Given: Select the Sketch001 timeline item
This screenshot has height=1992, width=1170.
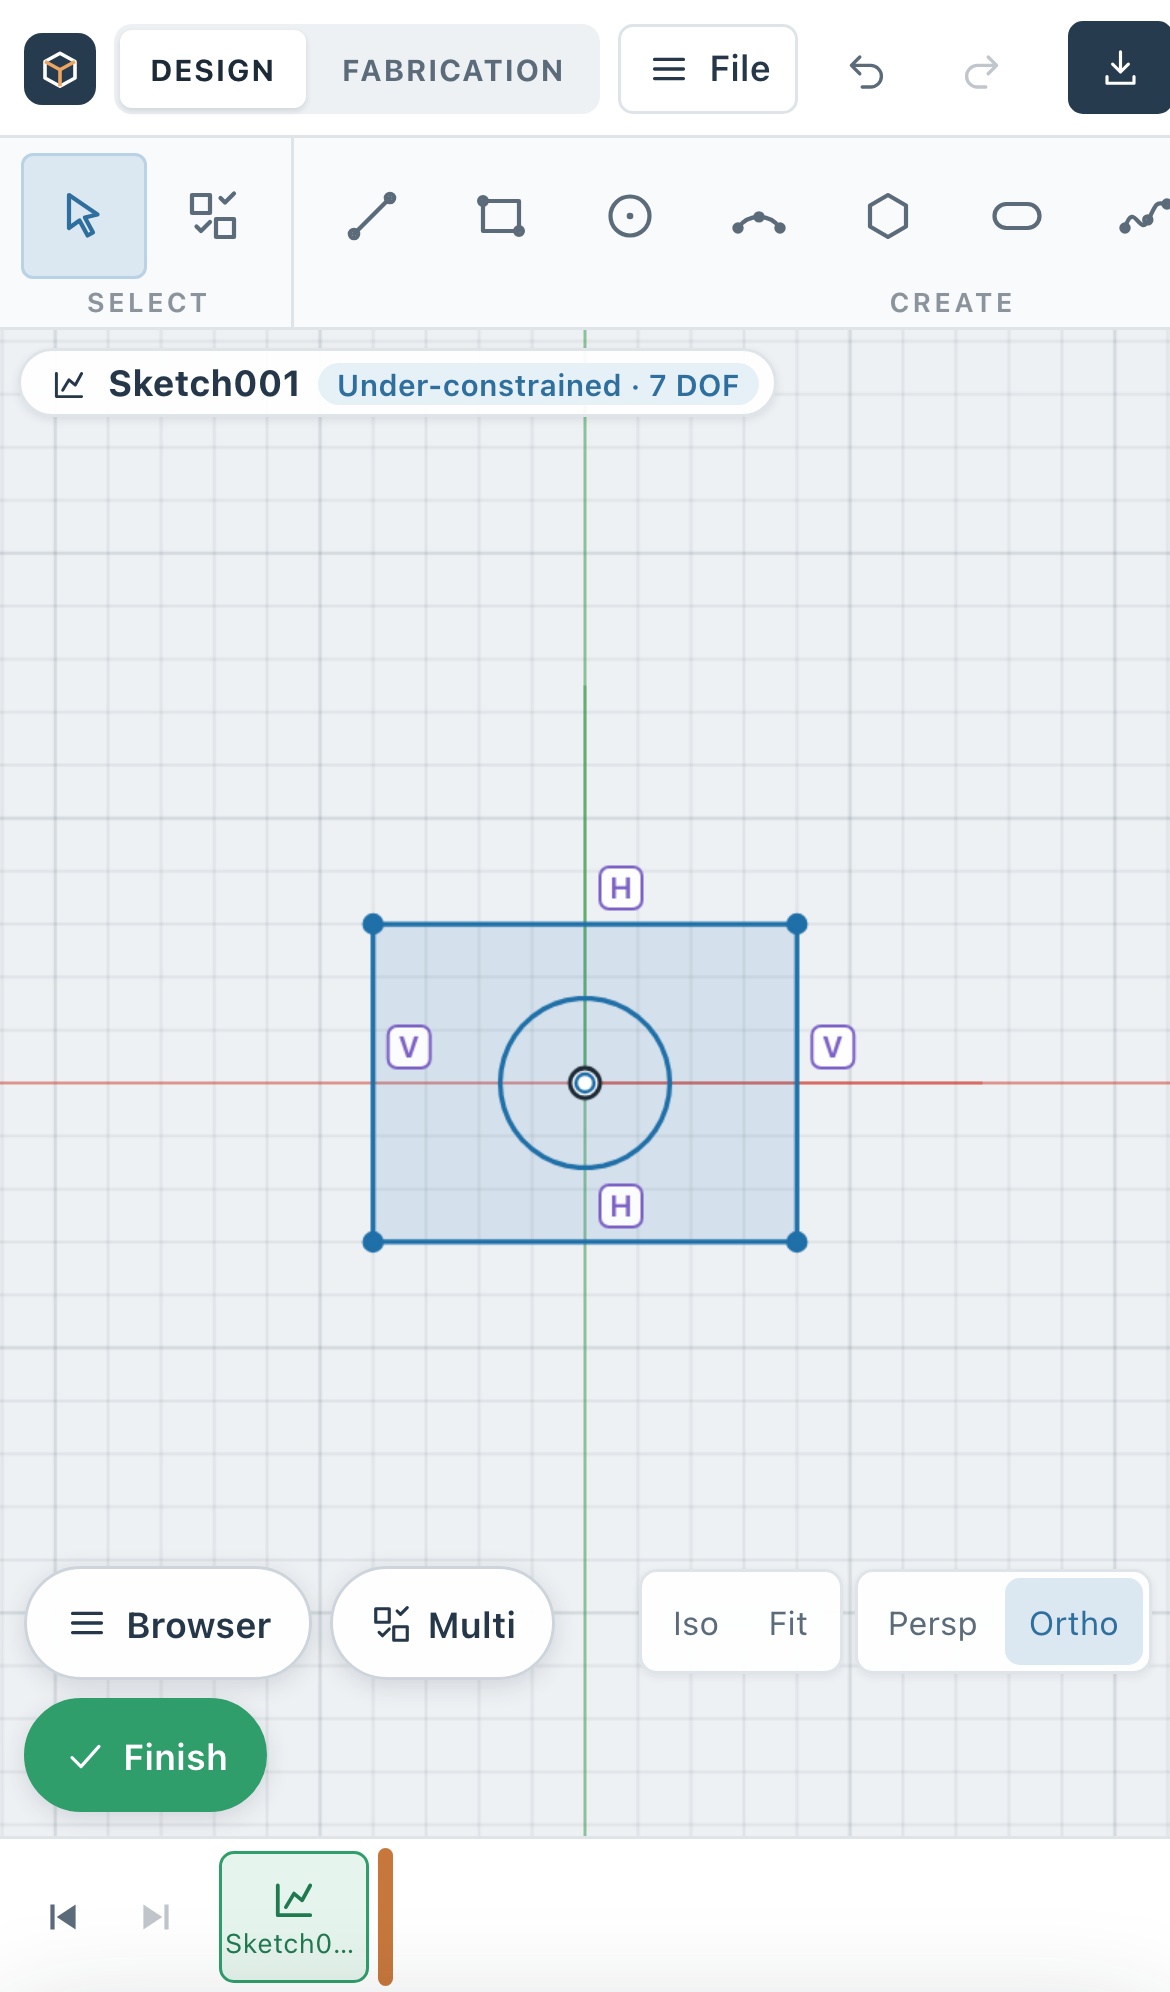Looking at the screenshot, I should pos(294,1917).
